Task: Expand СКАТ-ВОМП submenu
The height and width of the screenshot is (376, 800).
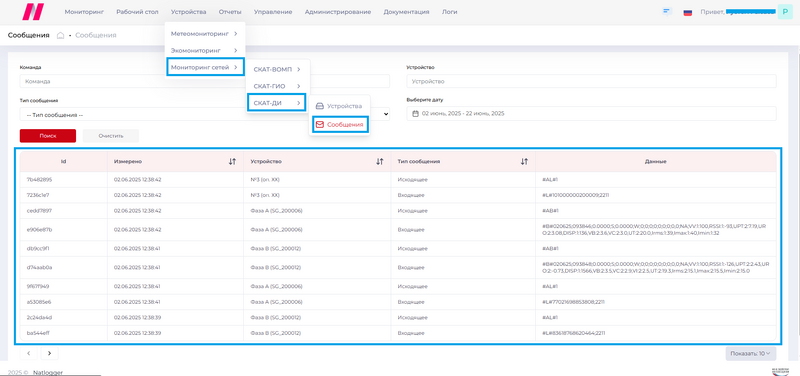Action: [278, 69]
